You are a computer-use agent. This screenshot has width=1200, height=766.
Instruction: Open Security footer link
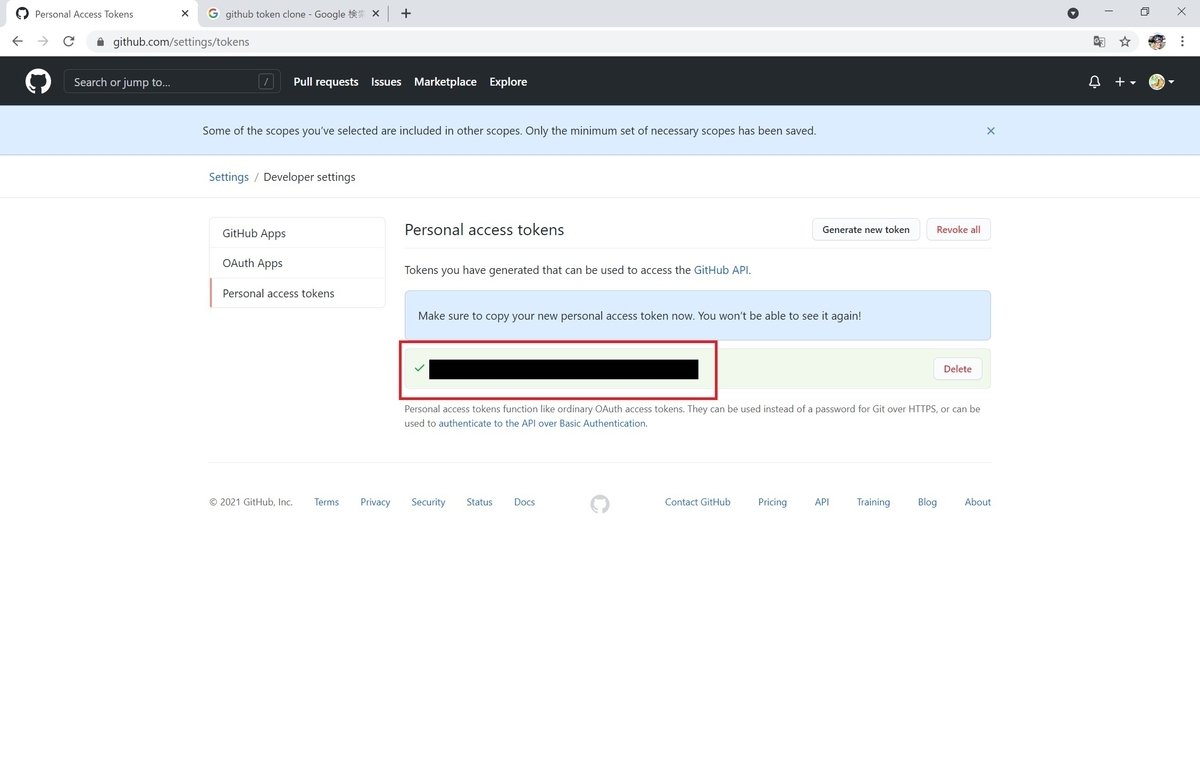[428, 502]
